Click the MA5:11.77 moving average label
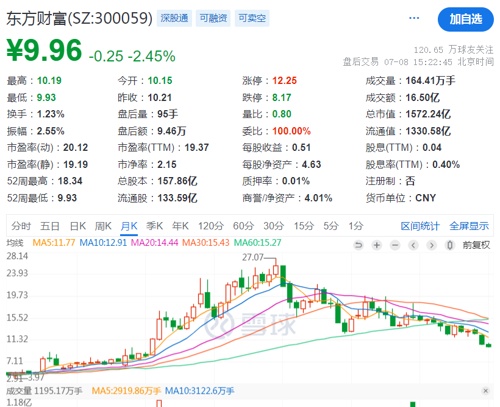 tap(54, 243)
